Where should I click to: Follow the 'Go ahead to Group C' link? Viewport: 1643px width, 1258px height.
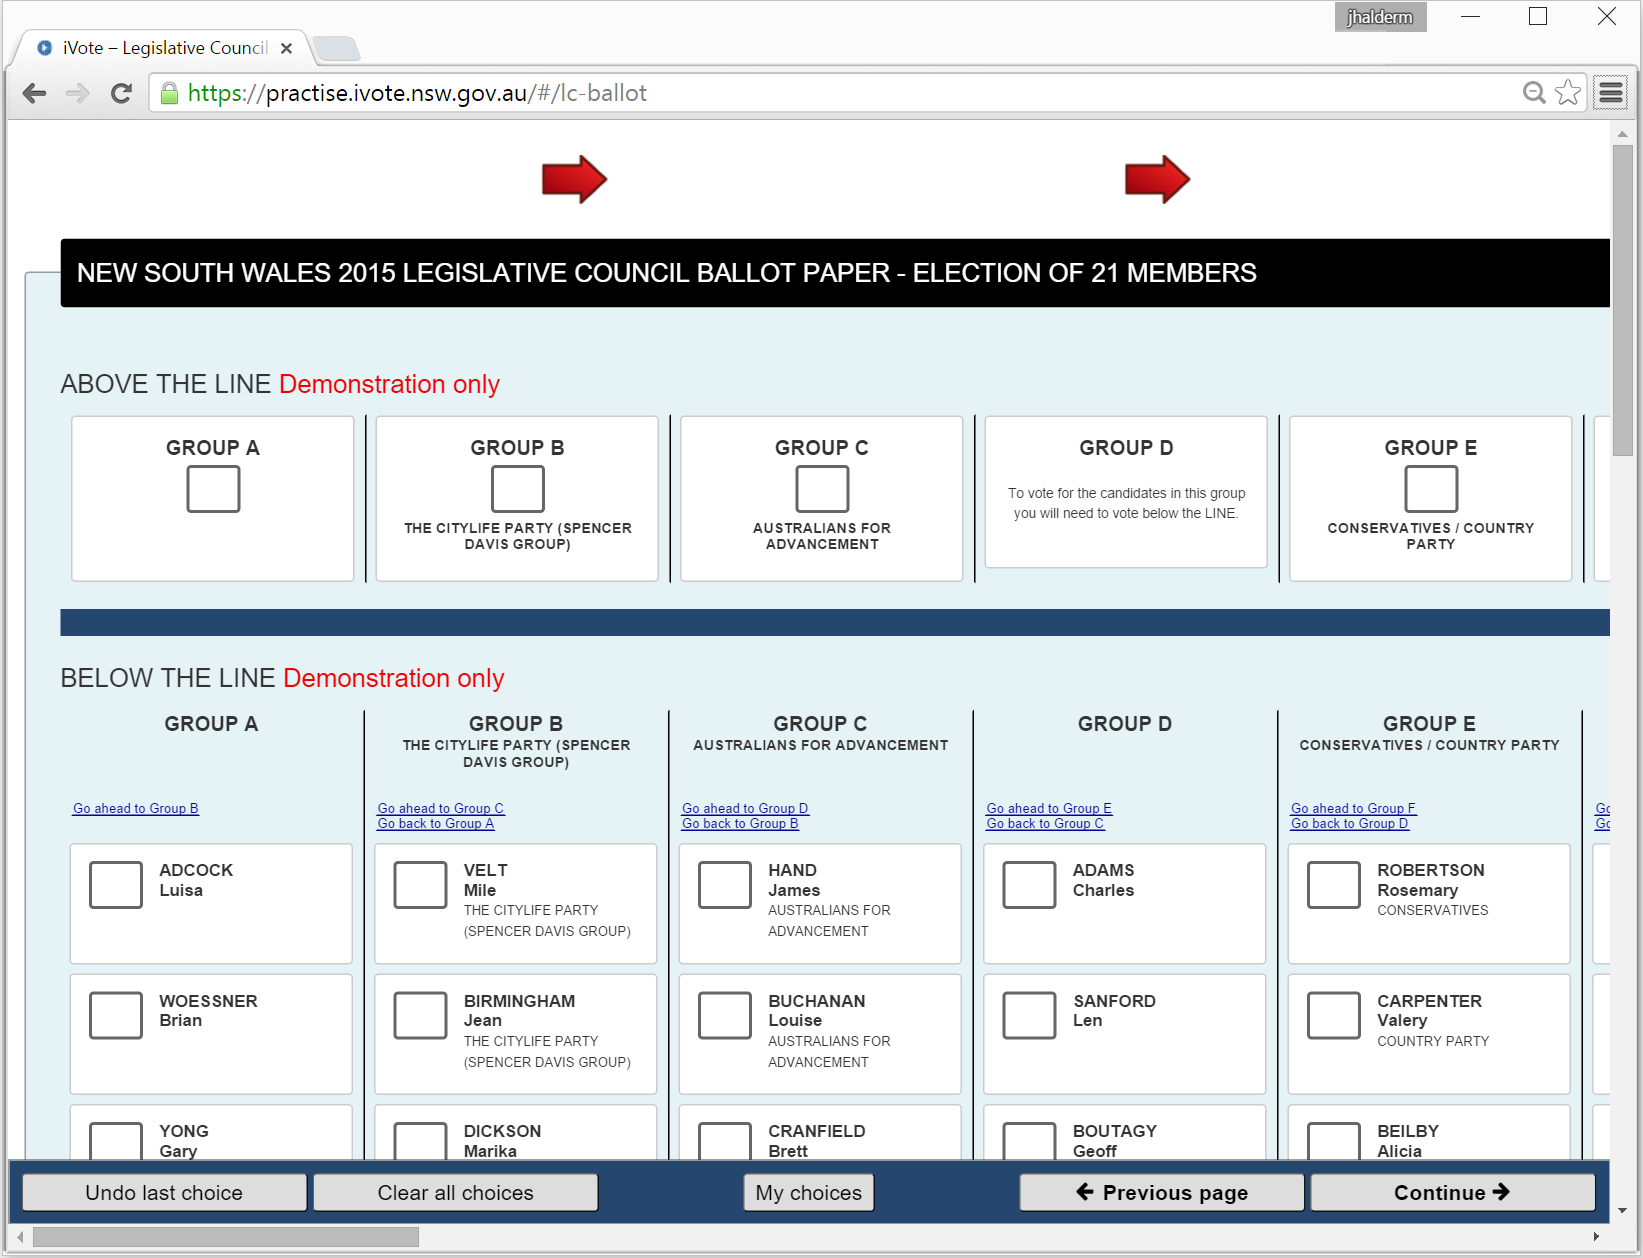coord(440,808)
